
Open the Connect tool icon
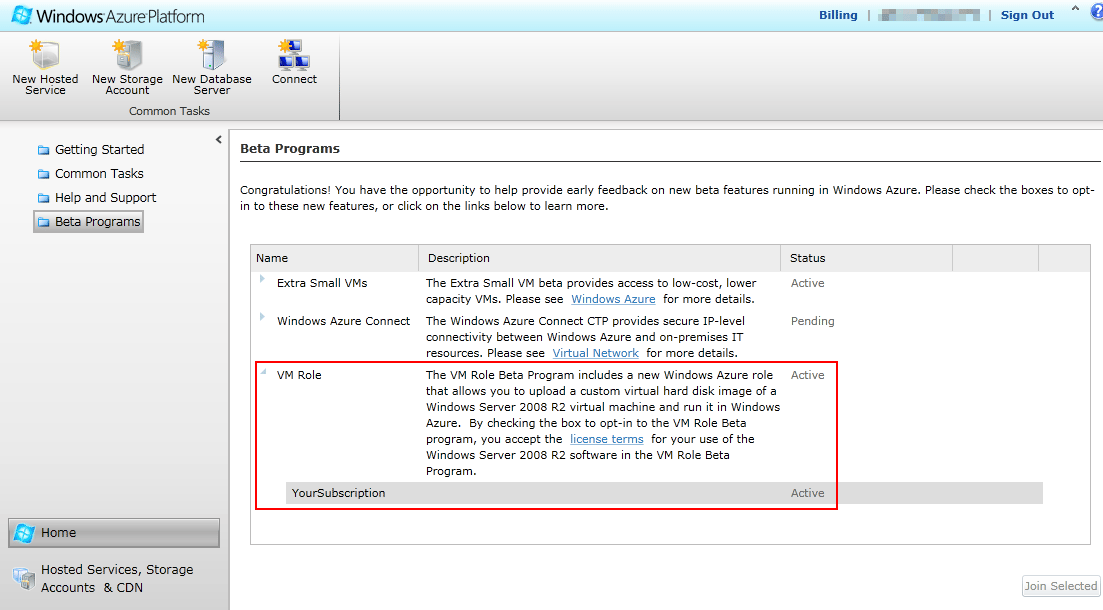294,54
